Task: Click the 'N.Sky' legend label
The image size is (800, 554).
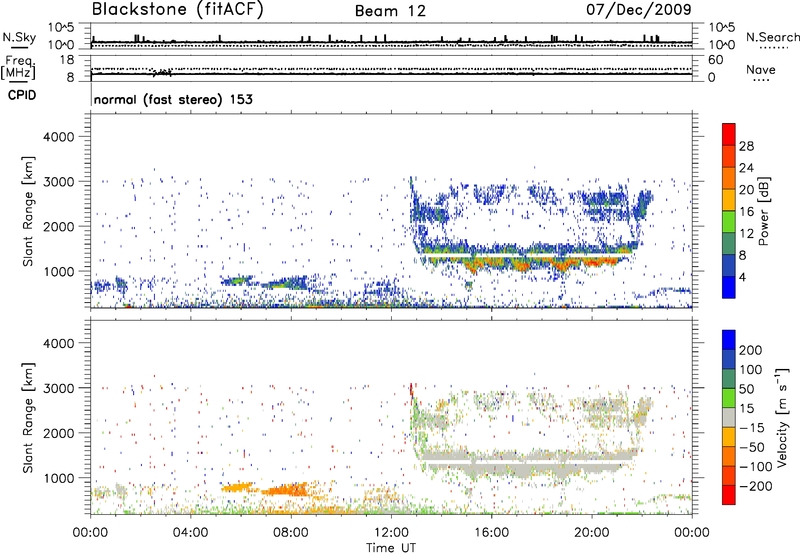Action: 19,37
